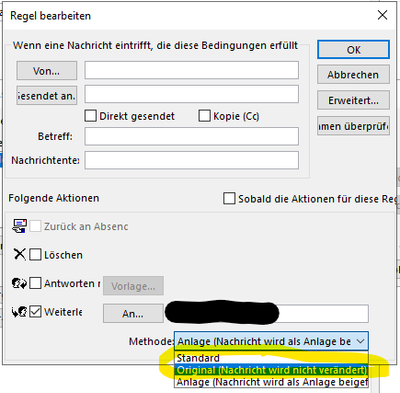Pick the Anlage (Nachricht wird als Anlage) list entry
This screenshot has height=393, width=400.
(x=271, y=382)
